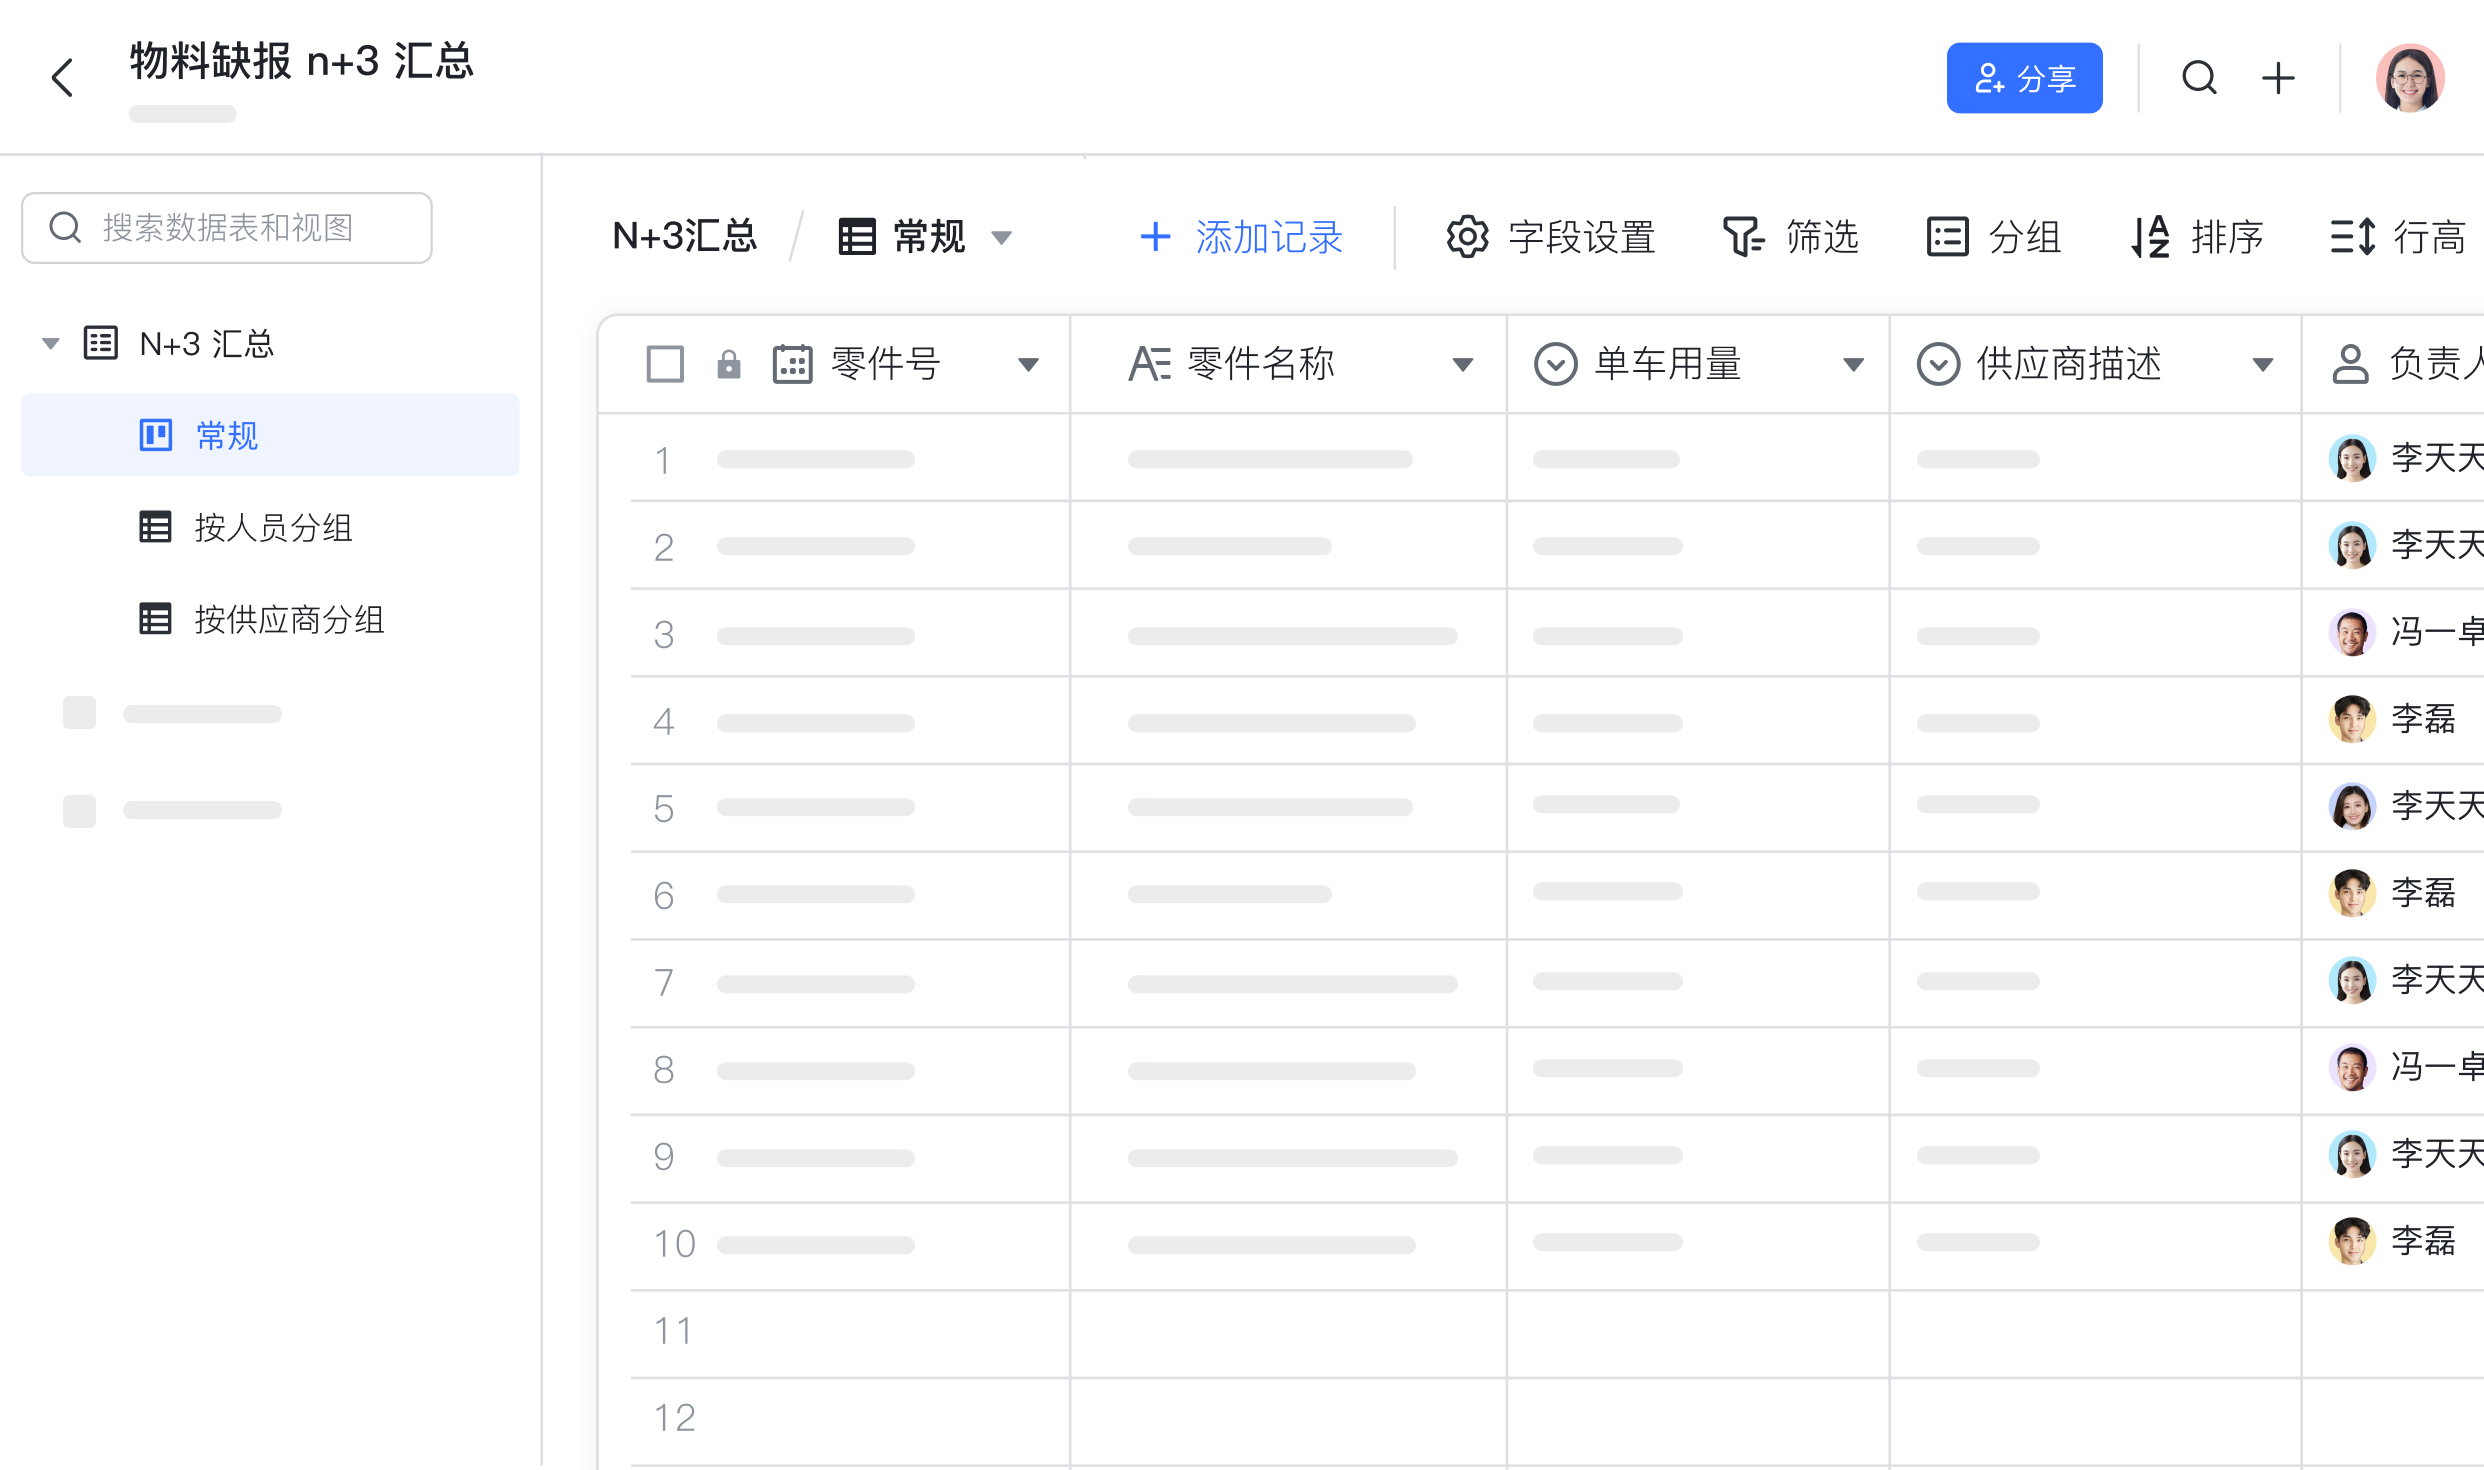
Task: Click the 搜索数据表和视图 search field
Action: 227,227
